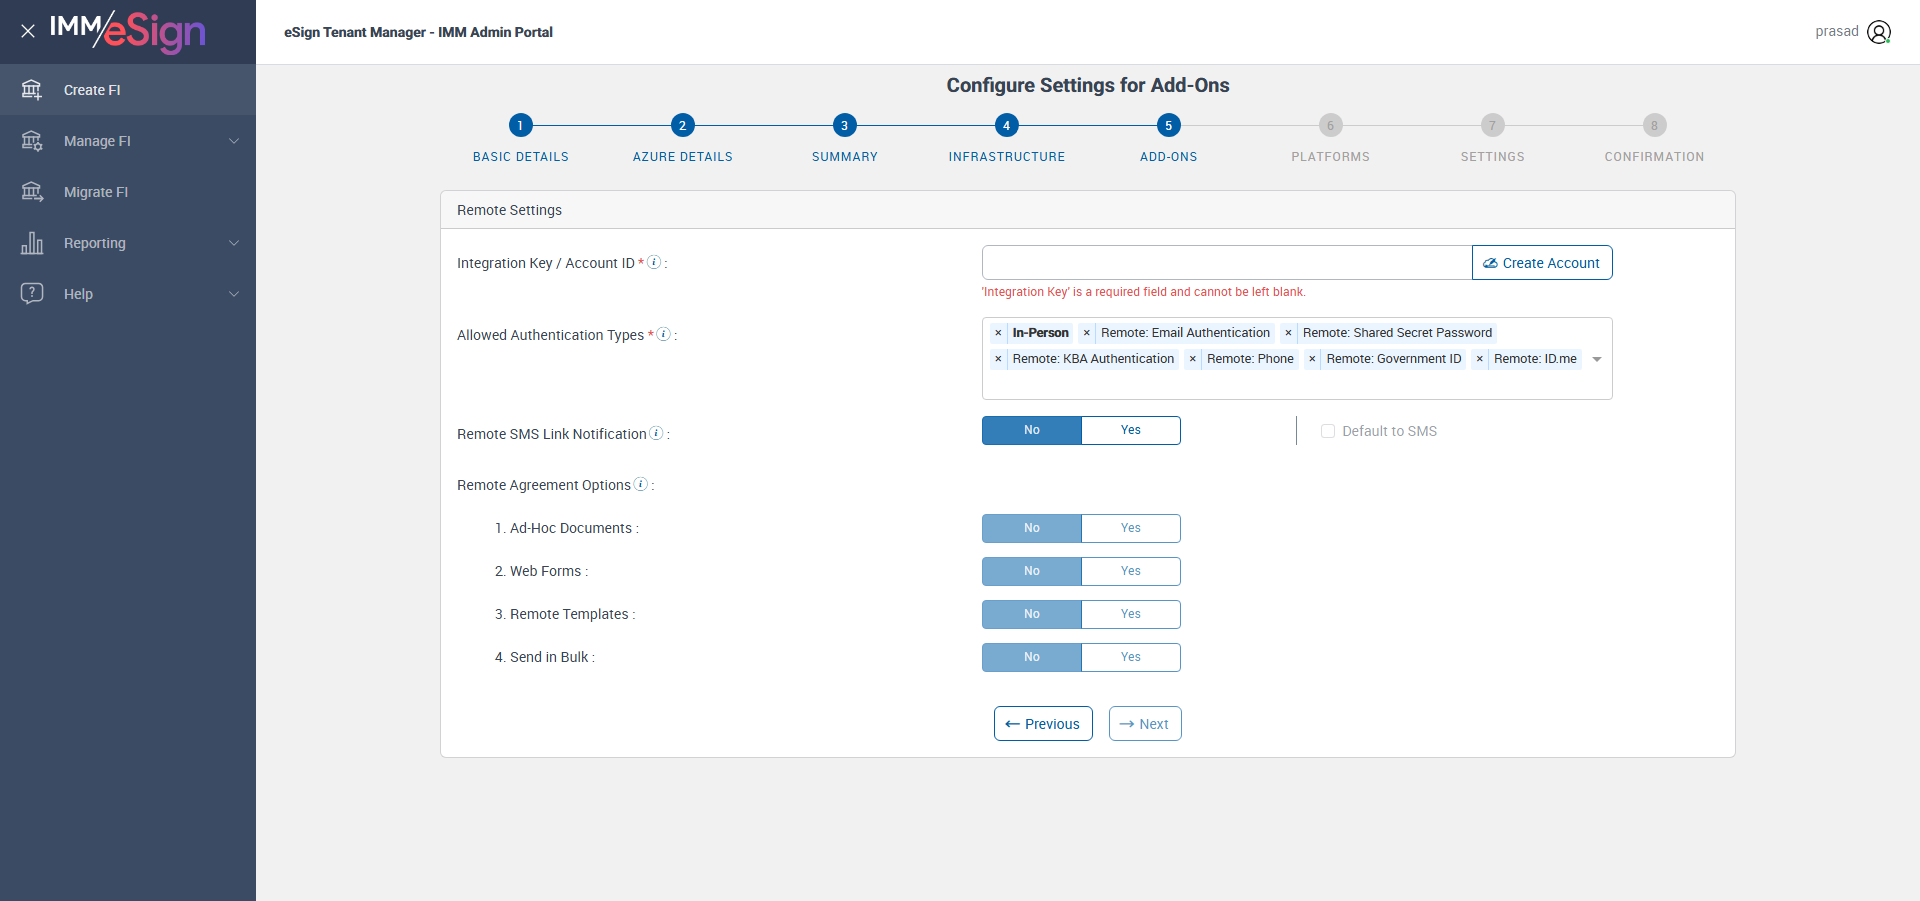The width and height of the screenshot is (1920, 901).
Task: Check the Default to SMS checkbox
Action: coord(1328,431)
